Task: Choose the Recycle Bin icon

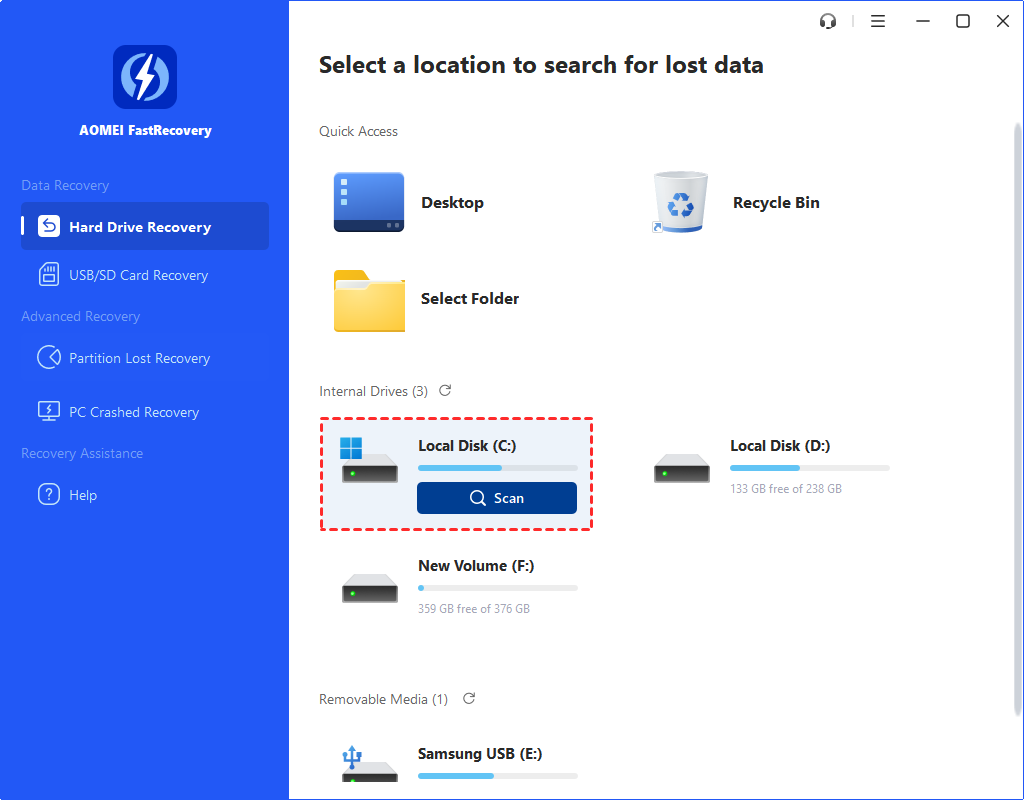Action: (x=680, y=202)
